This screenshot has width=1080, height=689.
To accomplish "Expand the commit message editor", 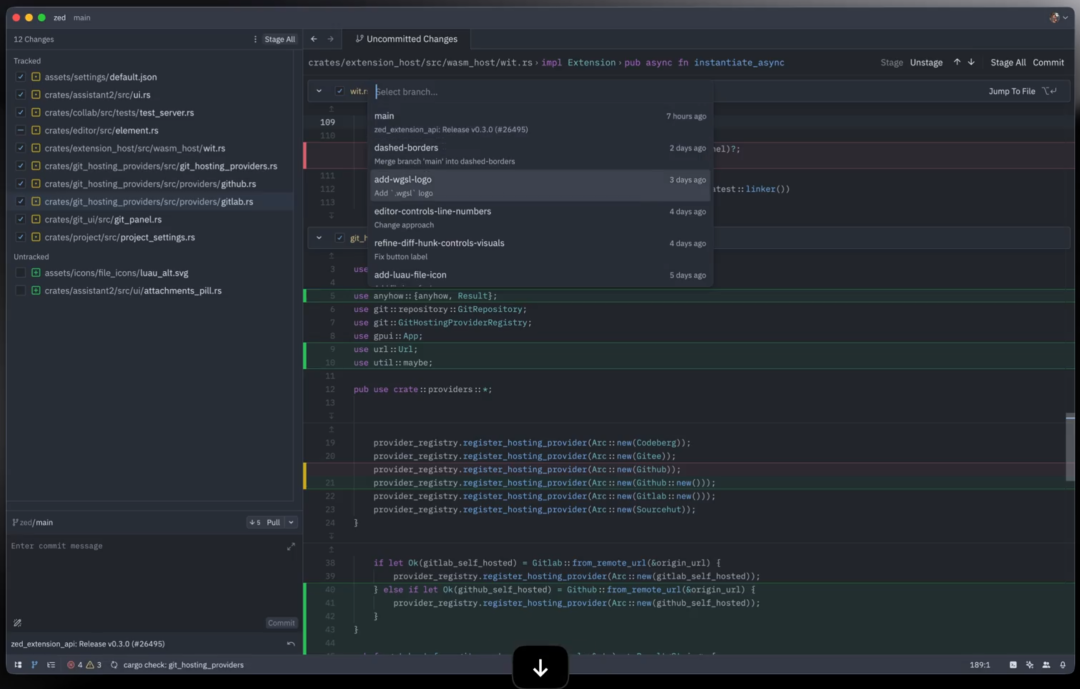I will (291, 547).
